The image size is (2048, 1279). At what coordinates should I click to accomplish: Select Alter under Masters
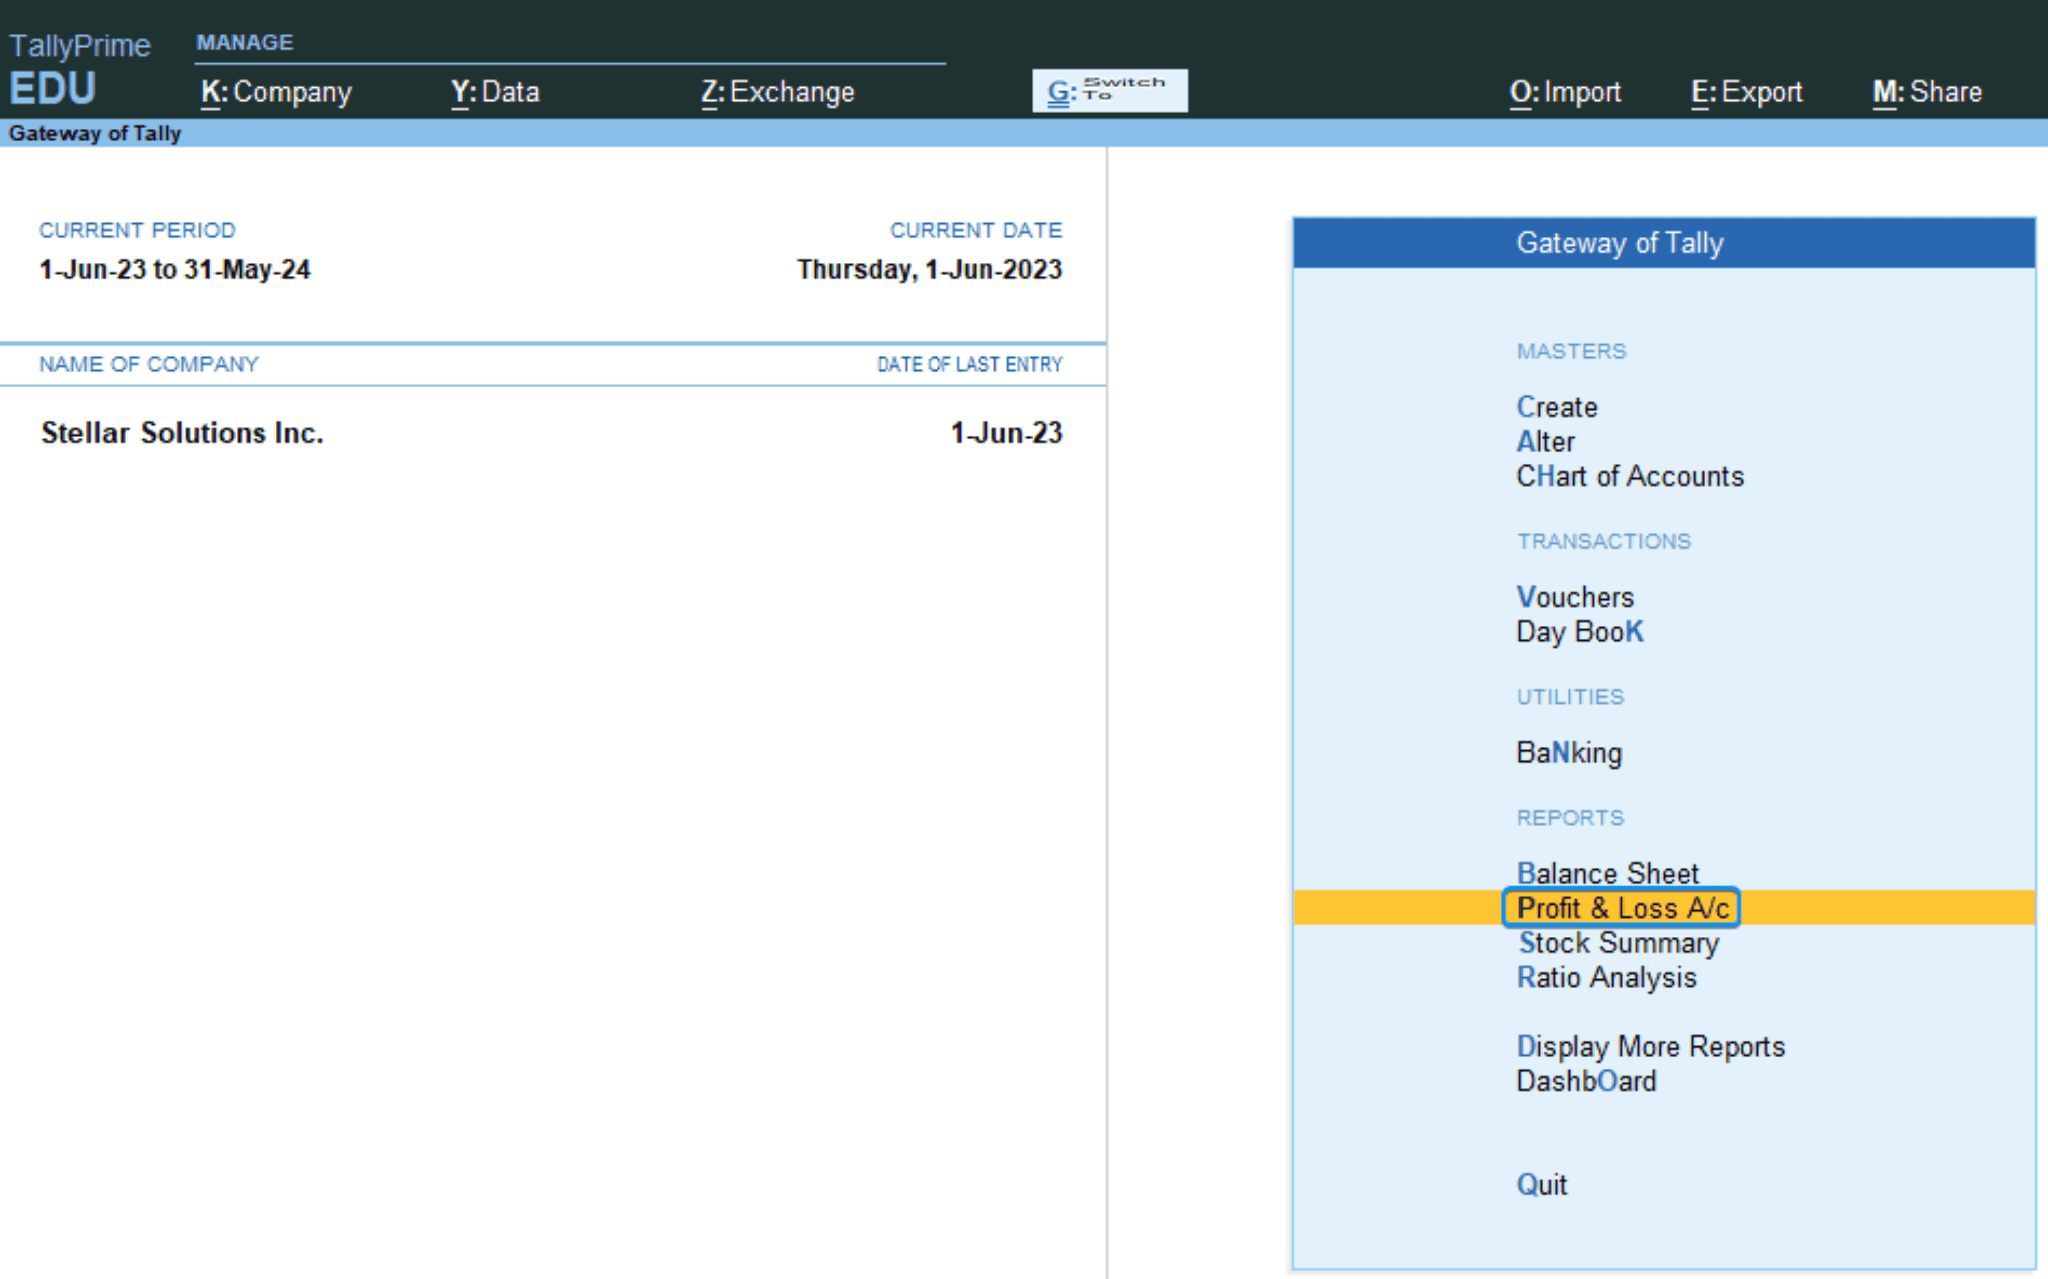(x=1545, y=442)
